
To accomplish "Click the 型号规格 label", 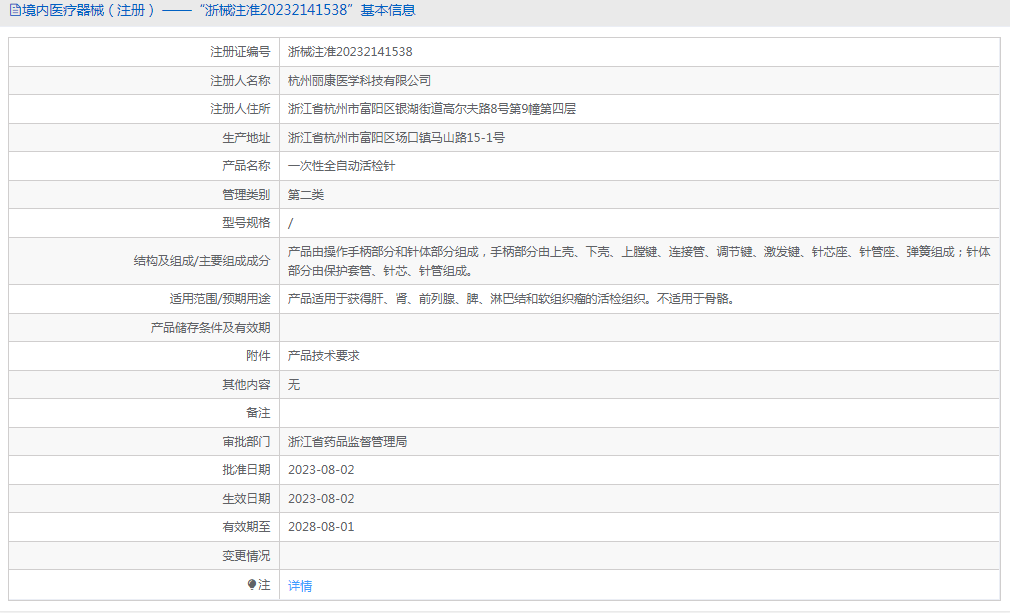I will click(x=246, y=223).
